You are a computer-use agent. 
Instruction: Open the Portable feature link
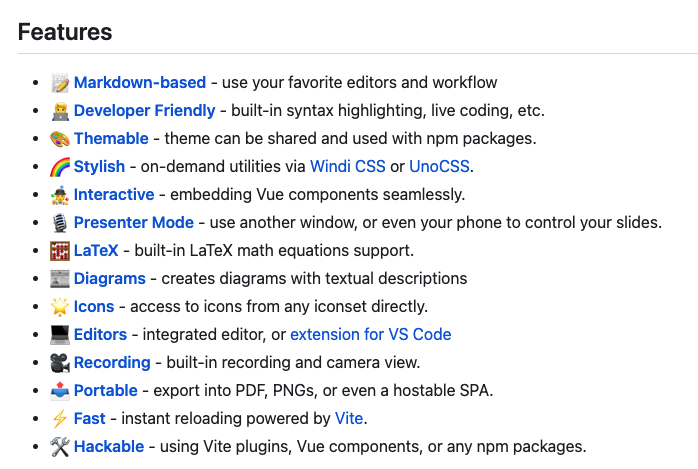point(106,391)
